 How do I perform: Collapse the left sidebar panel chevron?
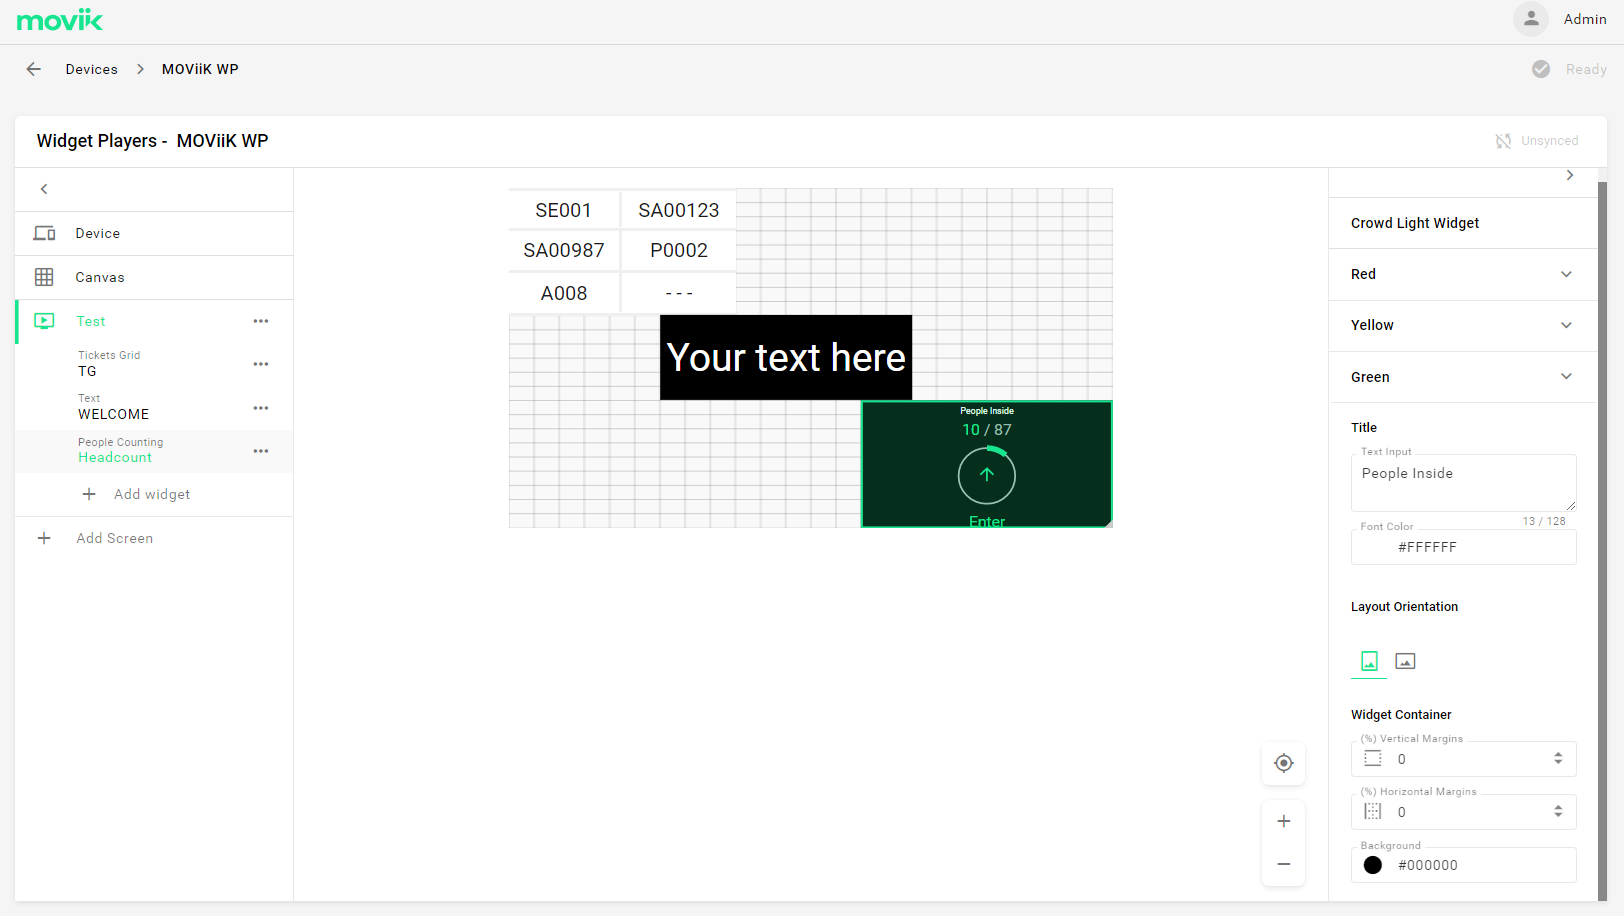[x=44, y=189]
